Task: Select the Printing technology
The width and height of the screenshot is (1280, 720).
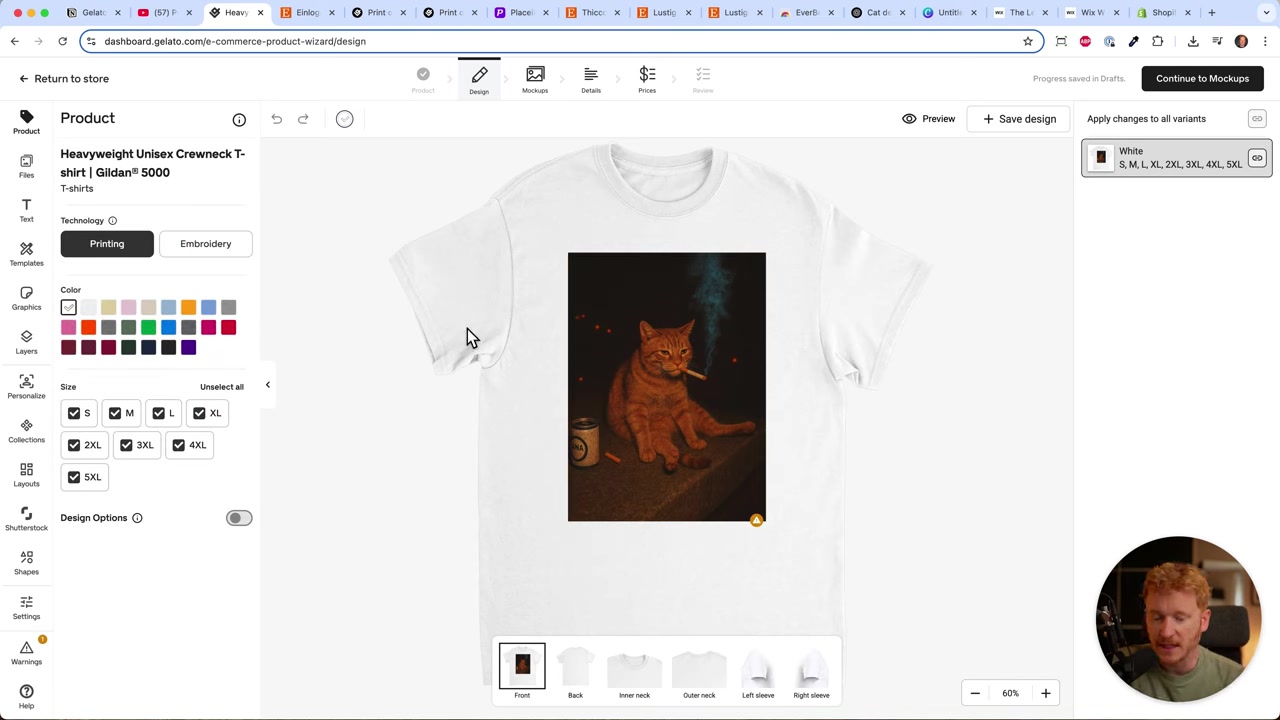Action: pos(107,244)
